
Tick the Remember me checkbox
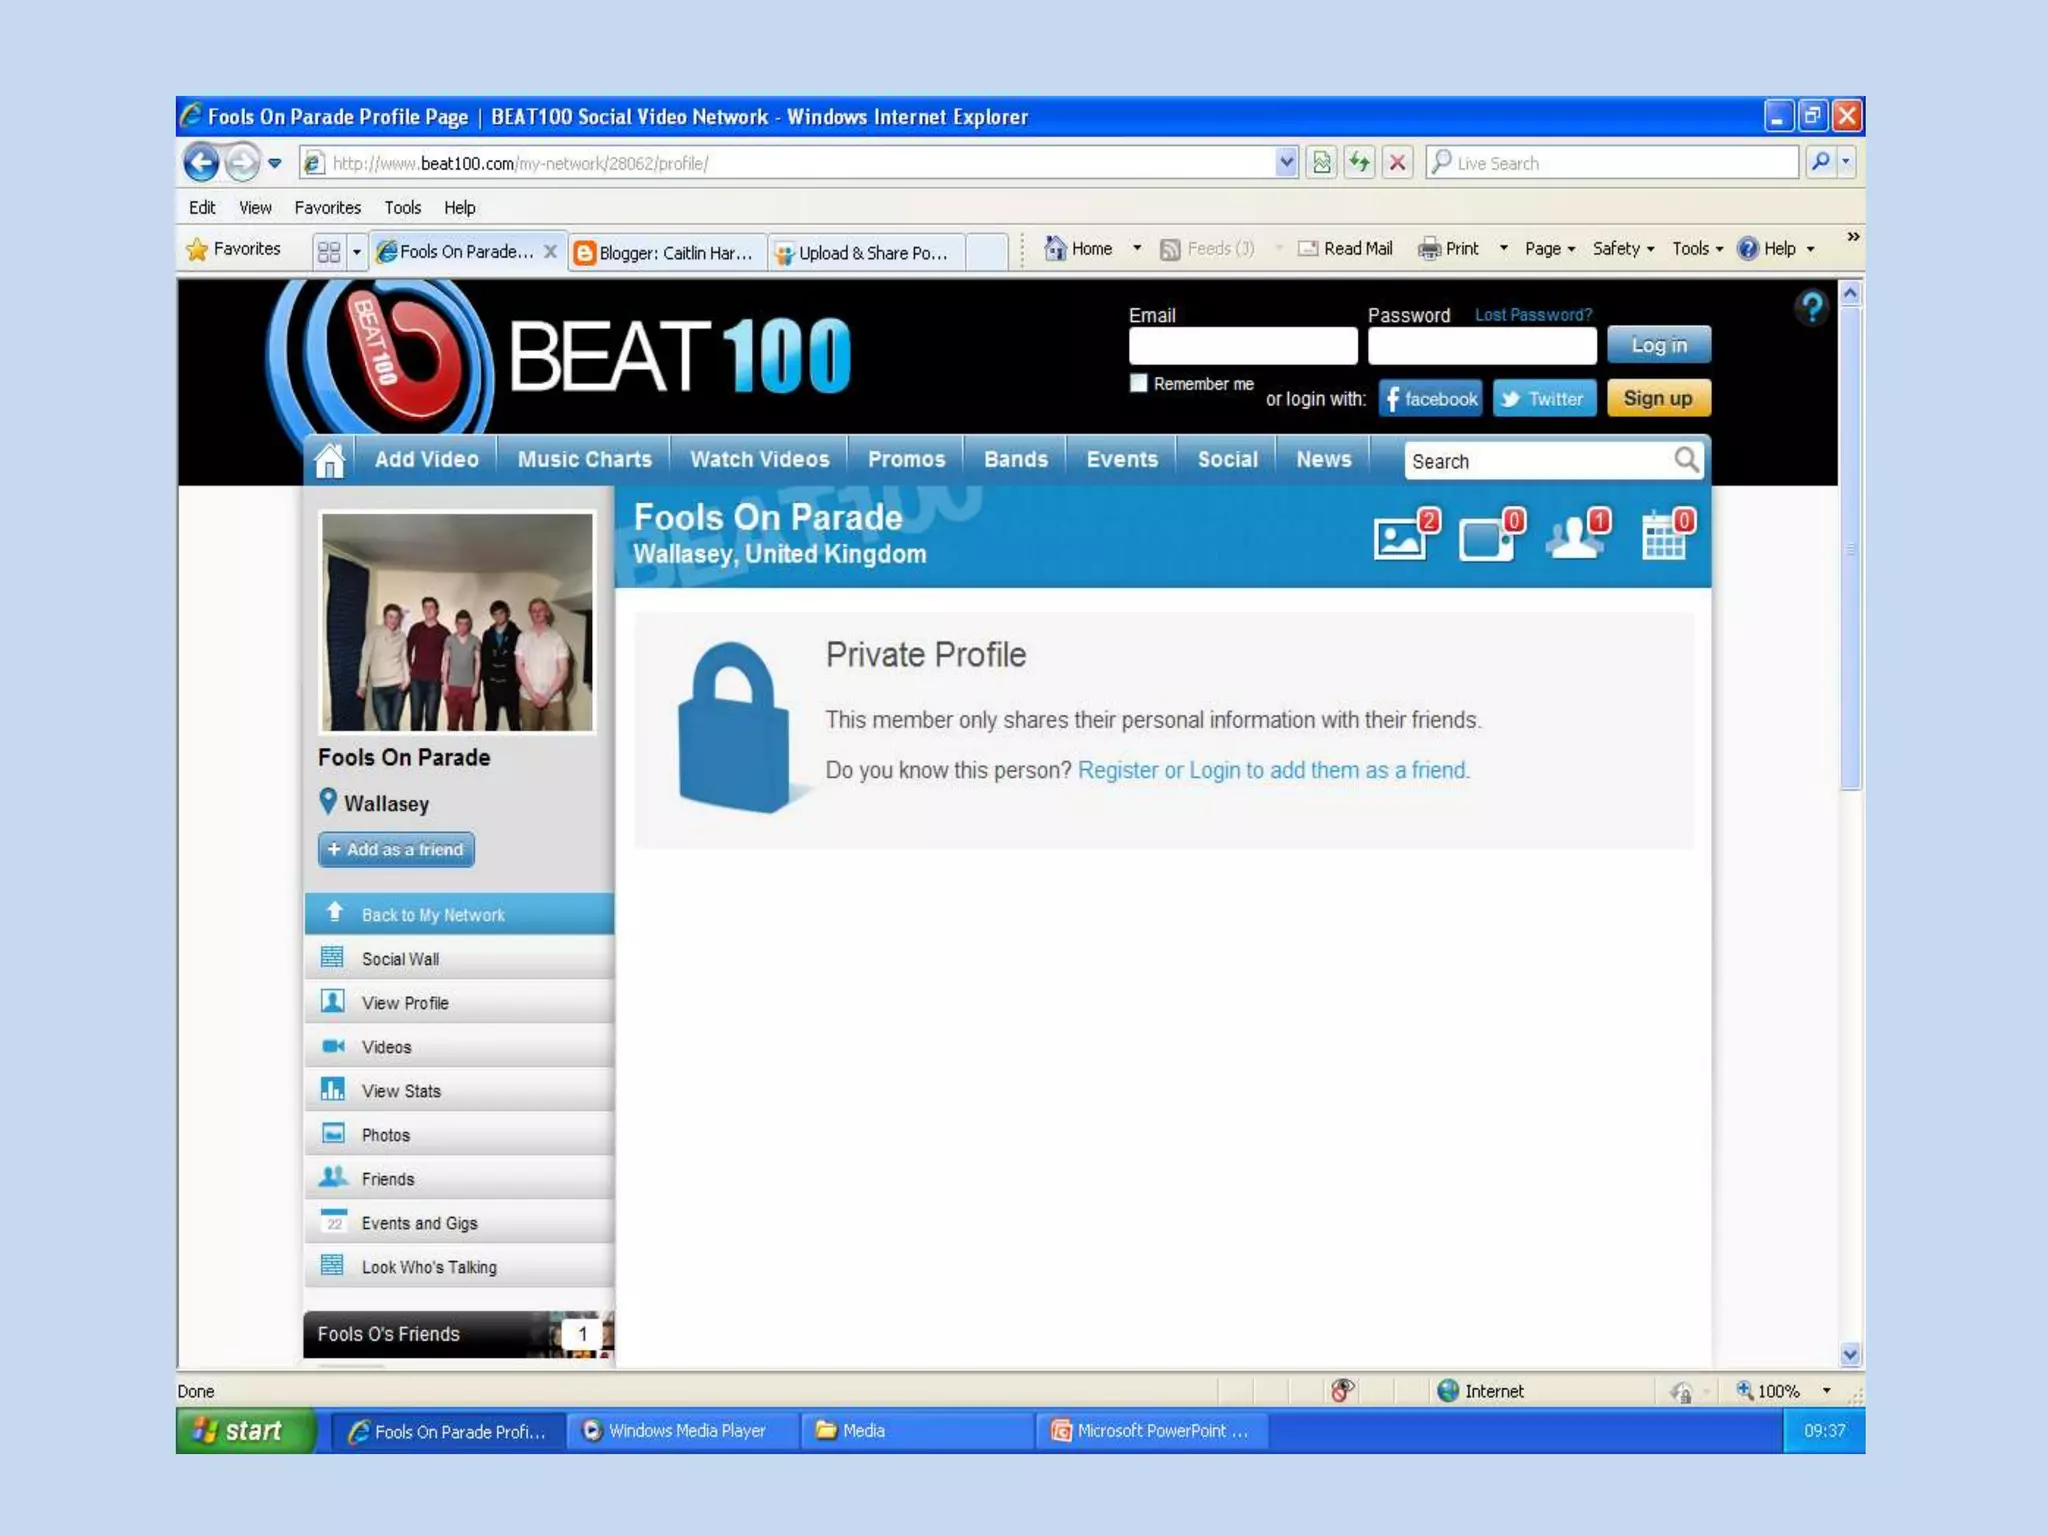click(1138, 383)
